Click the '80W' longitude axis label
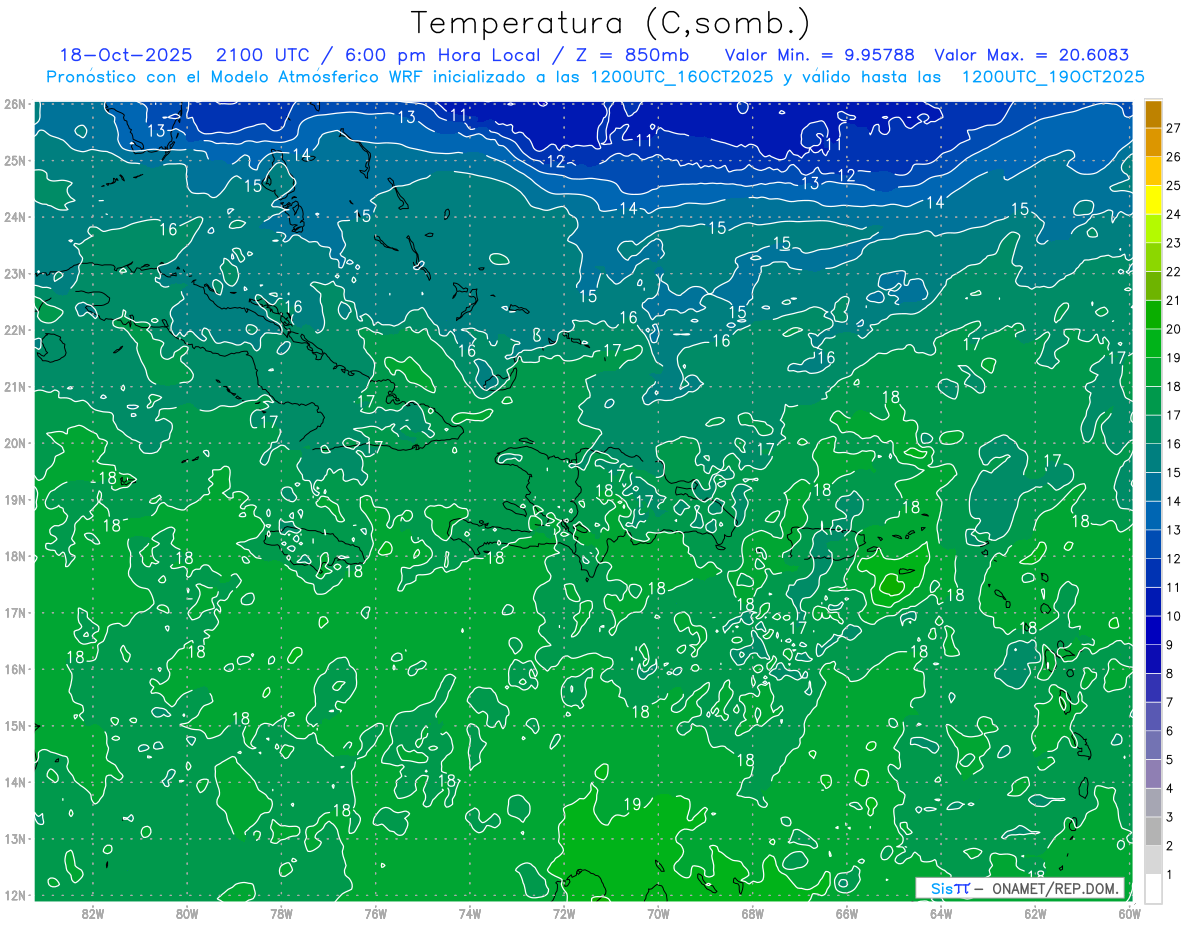1200x927 pixels. [x=187, y=913]
